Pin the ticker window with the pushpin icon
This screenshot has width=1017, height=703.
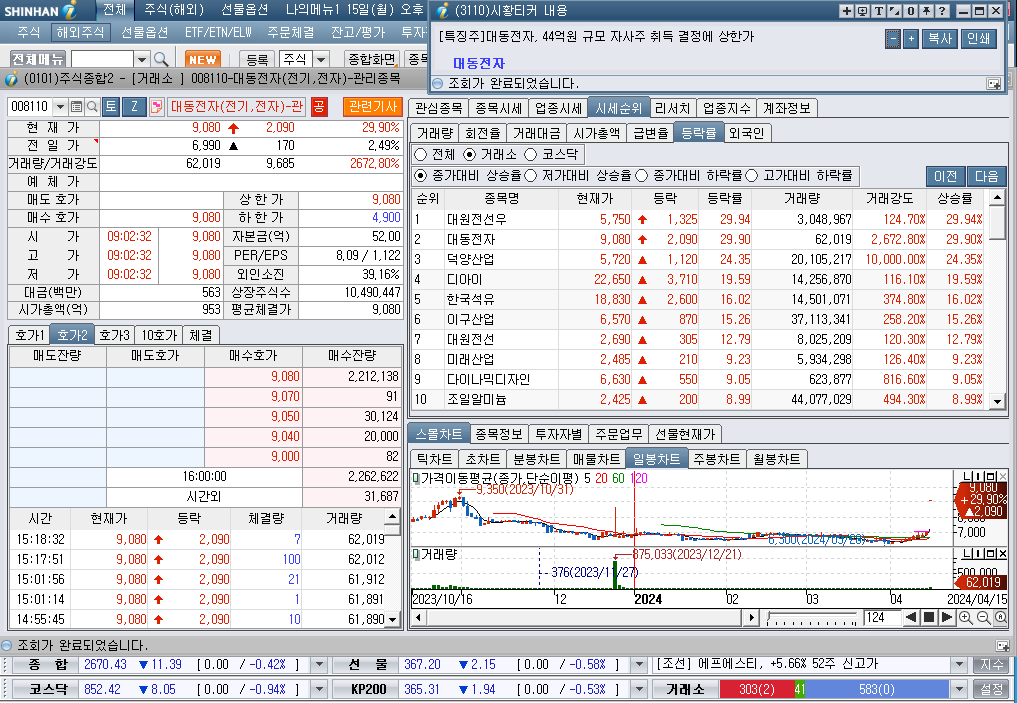[x=926, y=11]
